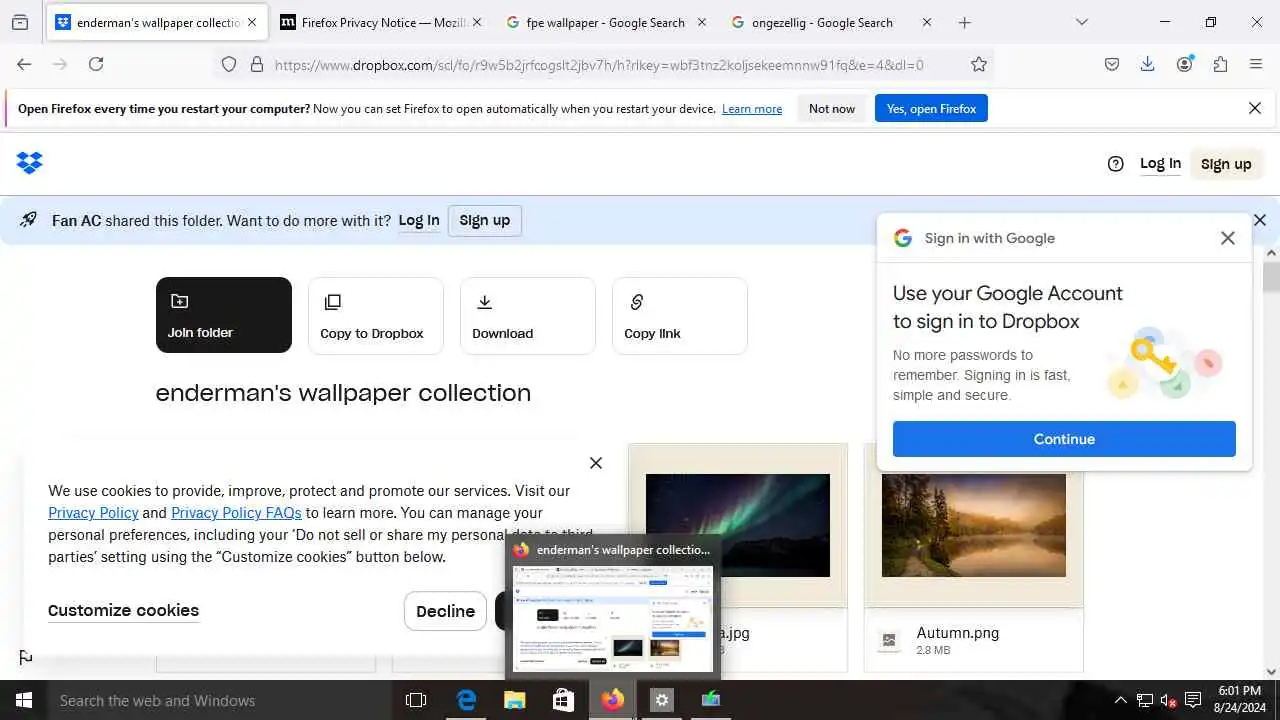Viewport: 1280px width, 720px height.
Task: Click the Firefox View icon in tab bar
Action: [x=20, y=22]
